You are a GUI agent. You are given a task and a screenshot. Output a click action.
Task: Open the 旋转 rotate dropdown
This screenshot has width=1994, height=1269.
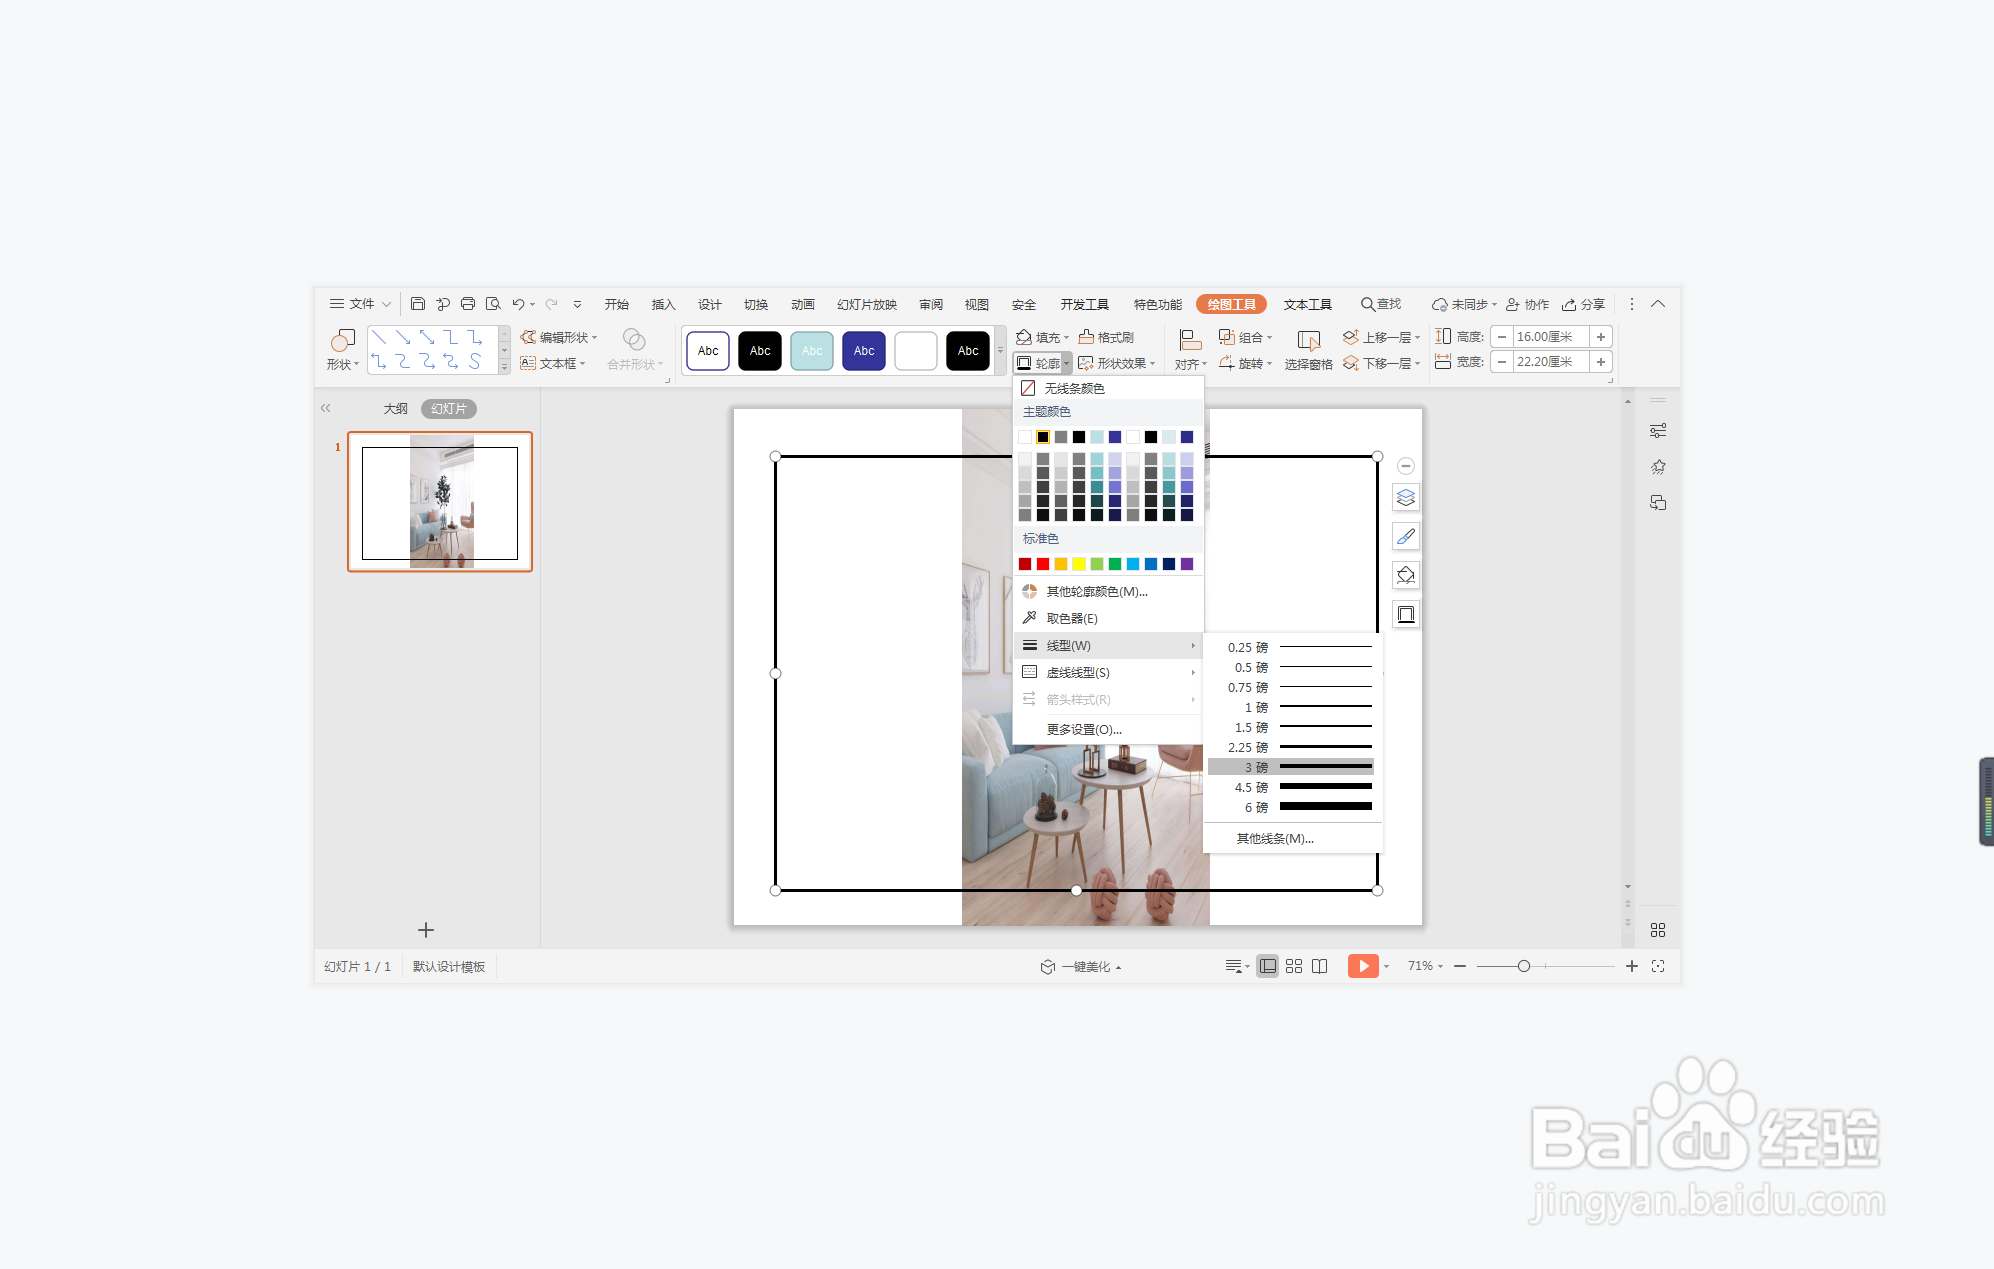click(1246, 363)
